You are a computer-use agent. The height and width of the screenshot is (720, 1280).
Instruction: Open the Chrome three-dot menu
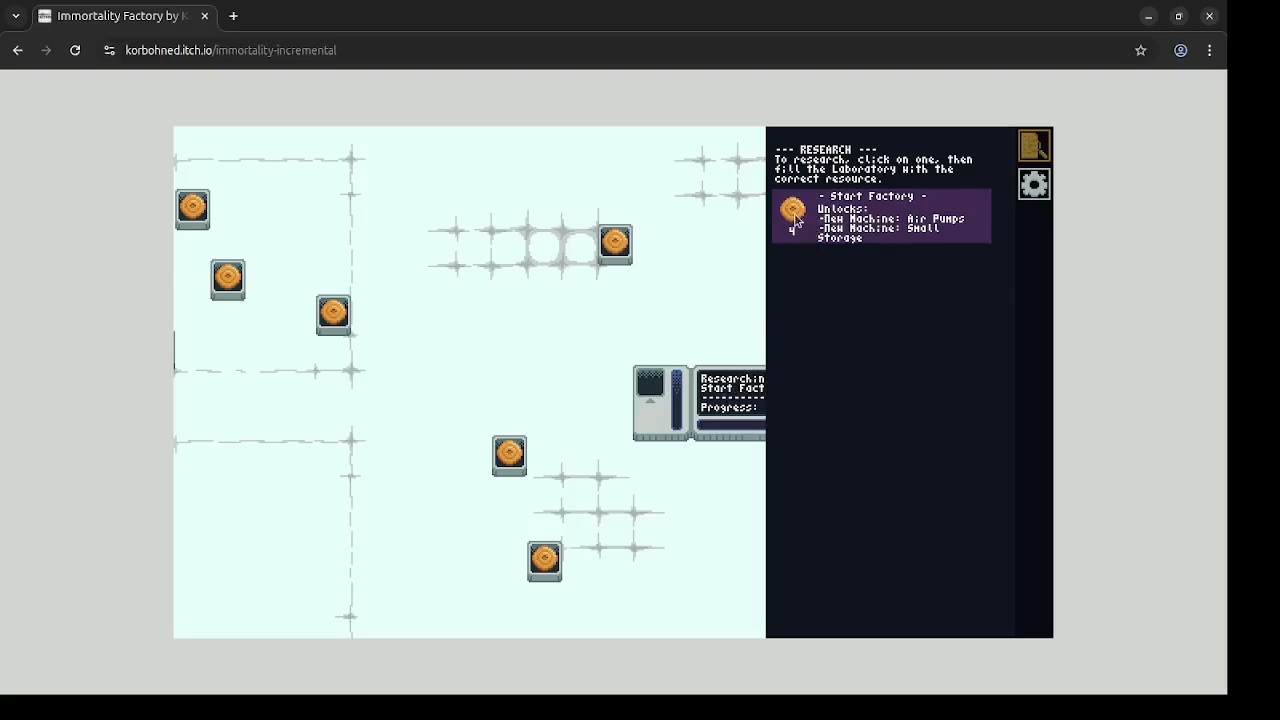click(x=1209, y=50)
